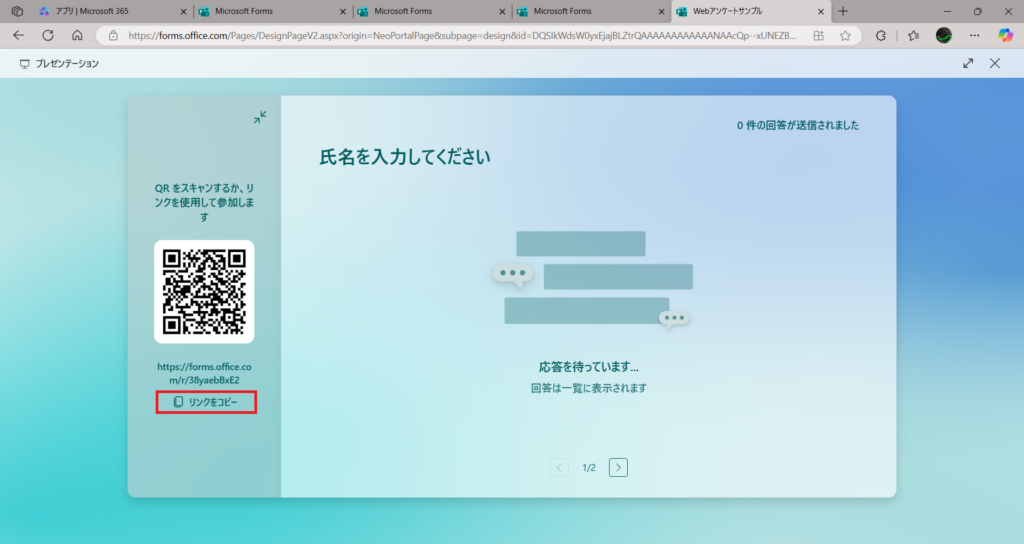Image resolution: width=1024 pixels, height=544 pixels.
Task: Close the Webアンケートサンプル tab
Action: tap(821, 11)
